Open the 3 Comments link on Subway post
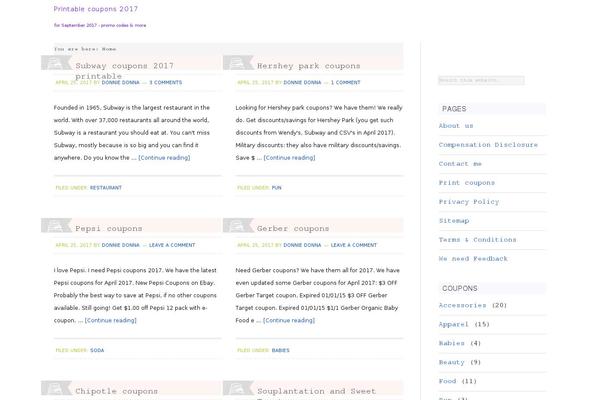This screenshot has width=600, height=400. coord(165,82)
